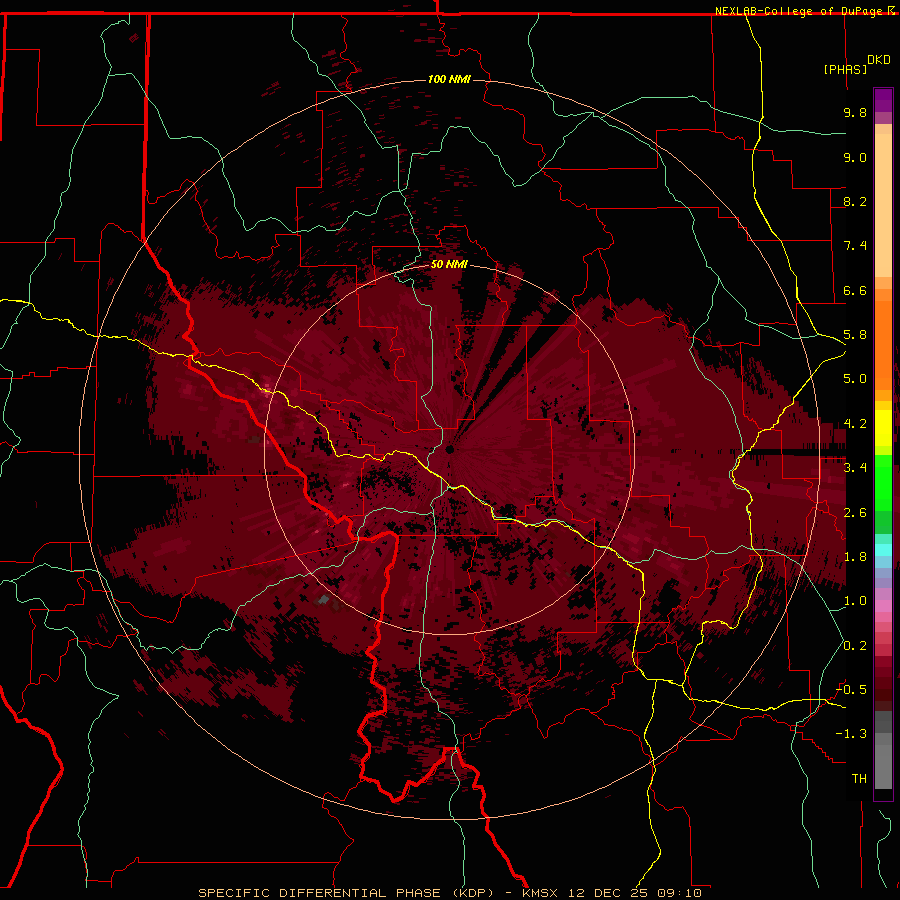Click the 1.0 value on the color scale

click(855, 601)
